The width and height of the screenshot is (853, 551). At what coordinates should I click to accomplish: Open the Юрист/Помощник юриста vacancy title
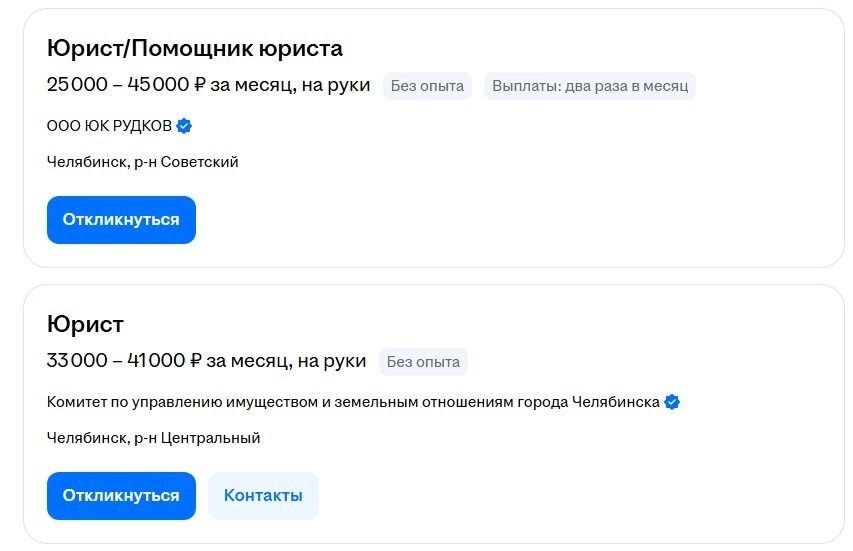click(195, 48)
